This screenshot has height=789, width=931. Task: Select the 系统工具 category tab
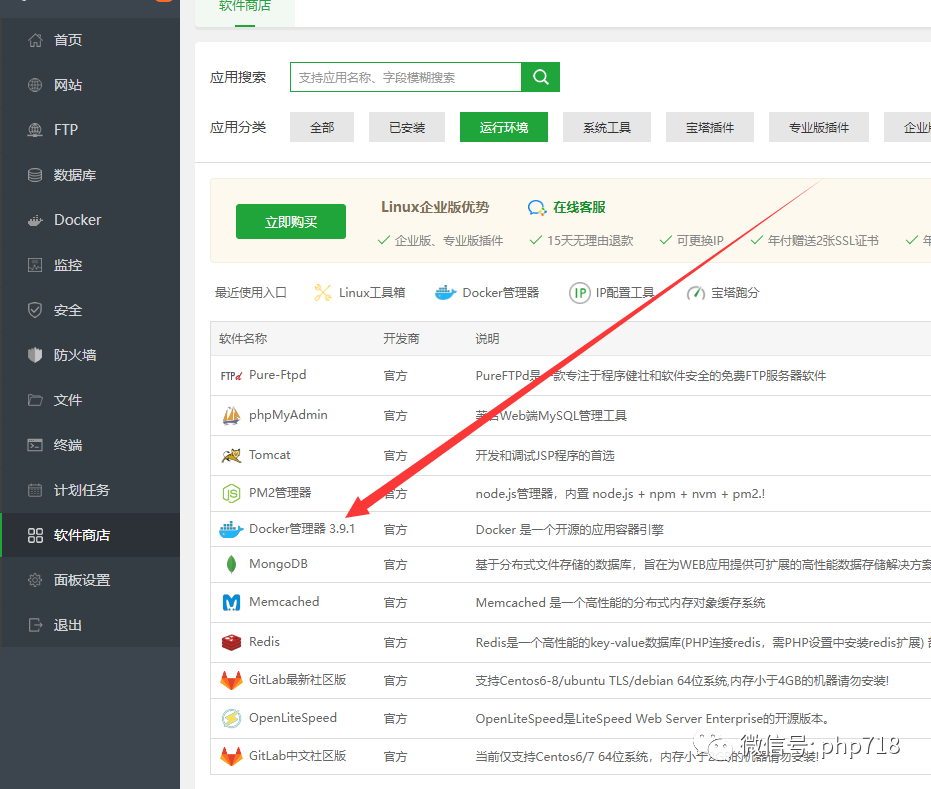pyautogui.click(x=607, y=127)
